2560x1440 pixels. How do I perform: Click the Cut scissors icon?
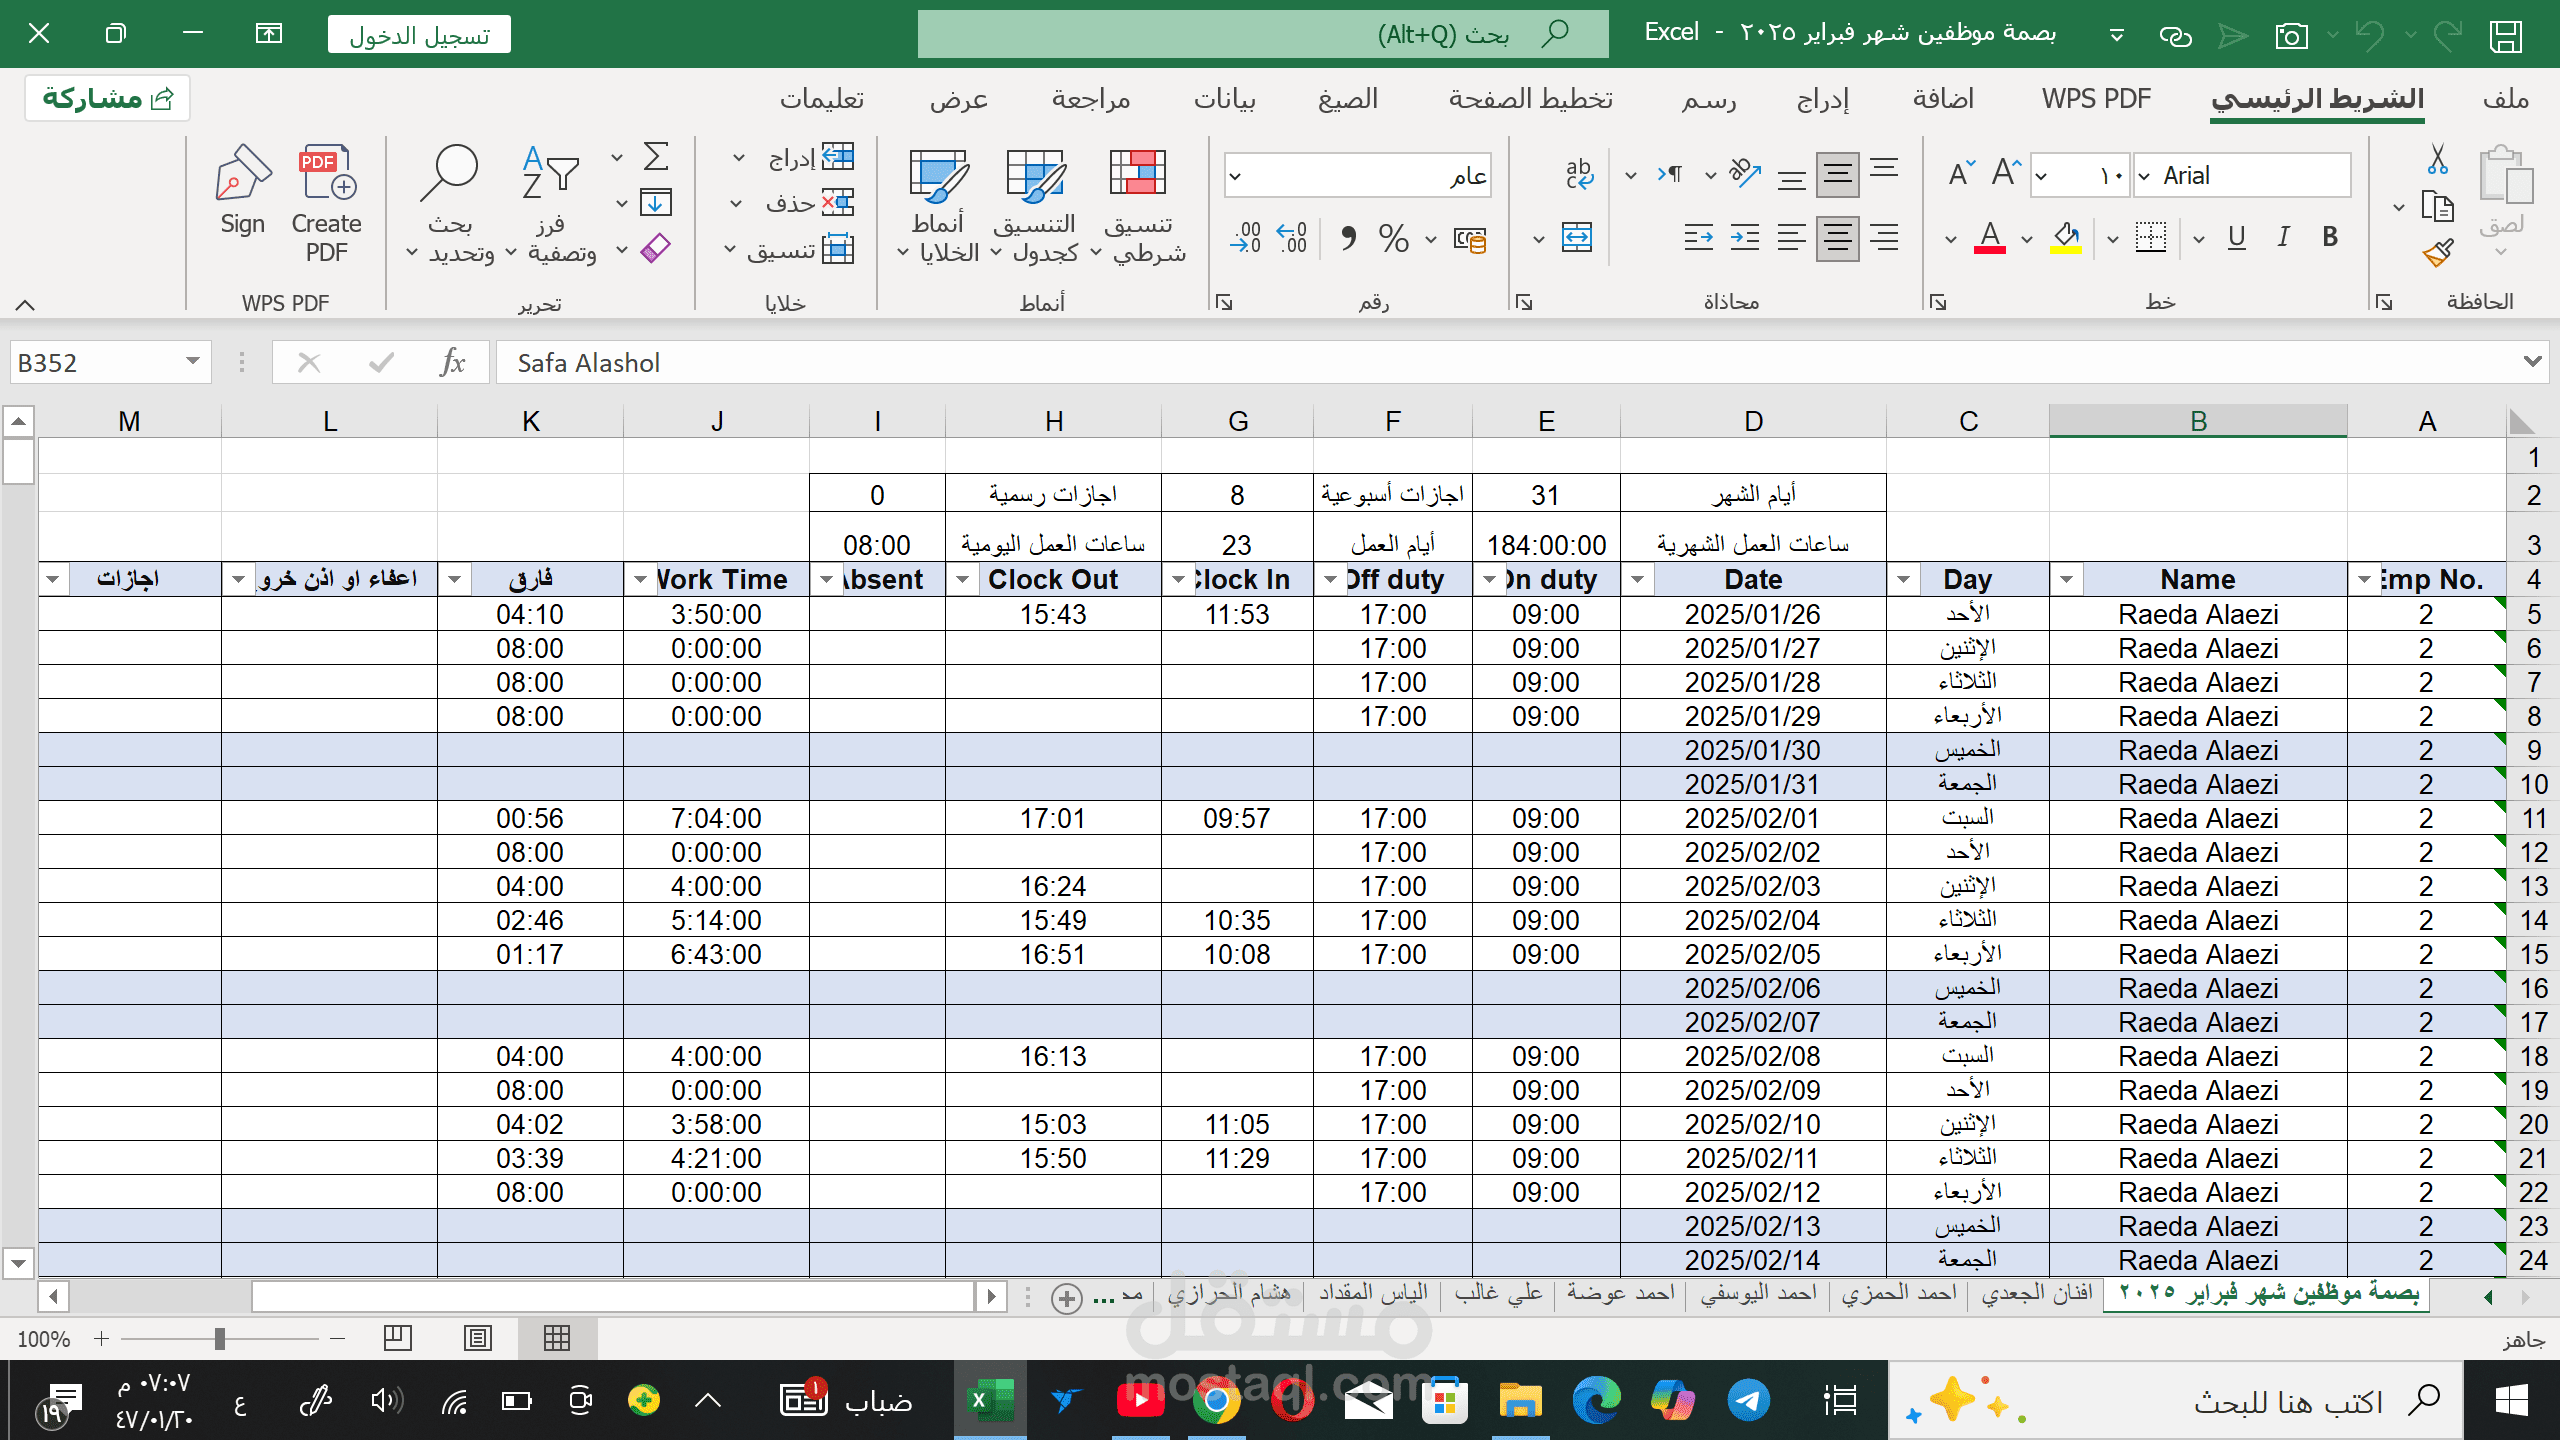pos(2437,158)
